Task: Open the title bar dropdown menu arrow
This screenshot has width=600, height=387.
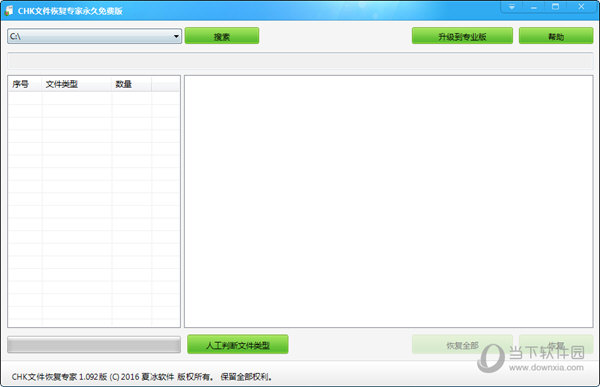Action: (512, 7)
